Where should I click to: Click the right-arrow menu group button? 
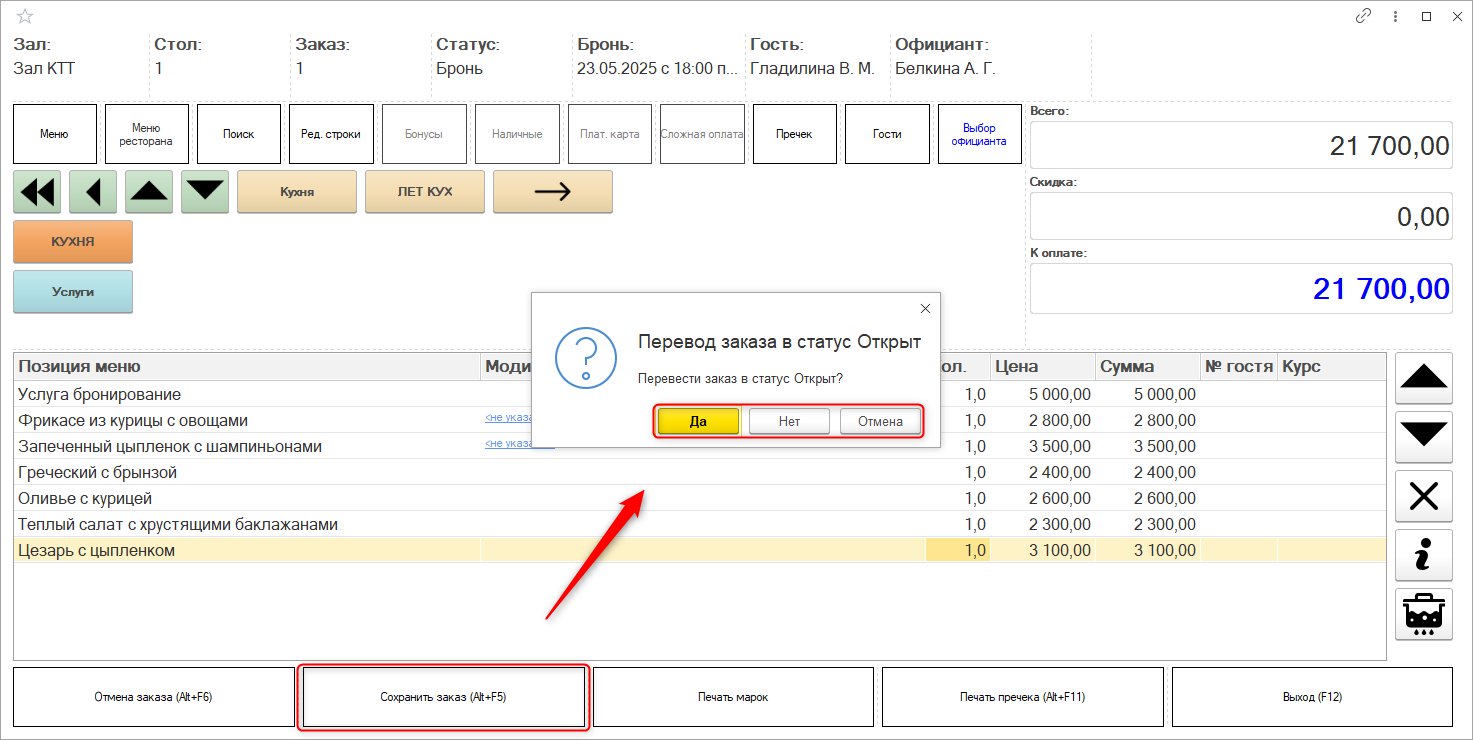(x=552, y=192)
